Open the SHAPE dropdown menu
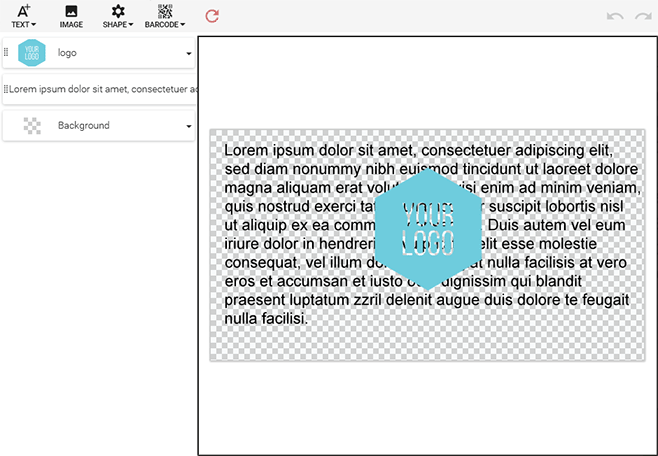Image resolution: width=658 pixels, height=456 pixels. coord(118,16)
